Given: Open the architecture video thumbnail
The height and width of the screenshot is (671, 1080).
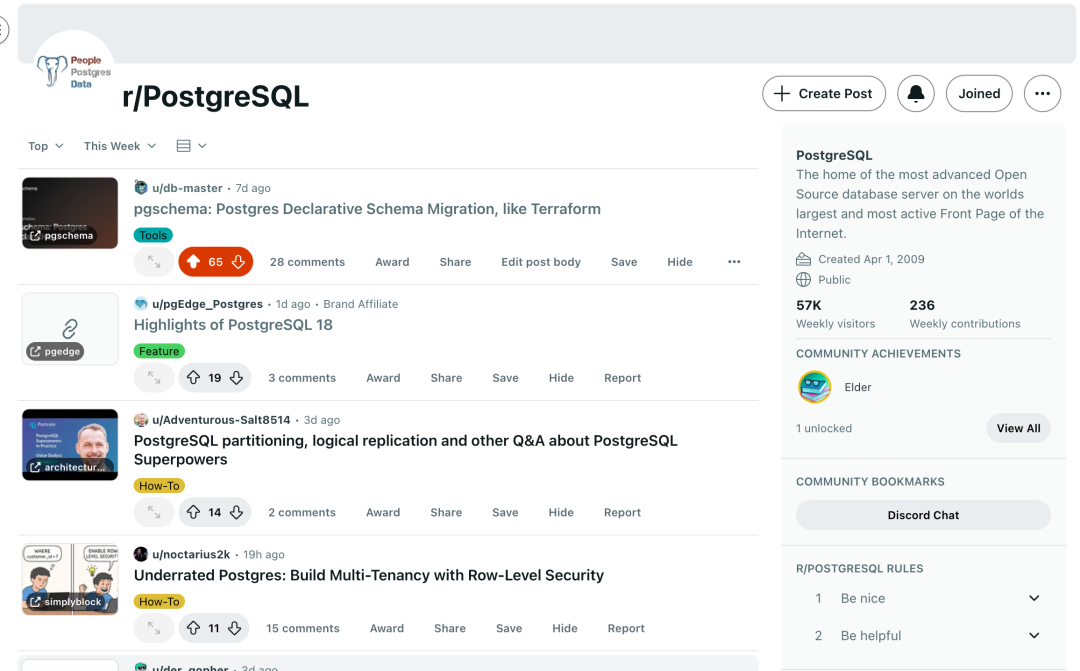Looking at the screenshot, I should pos(70,444).
